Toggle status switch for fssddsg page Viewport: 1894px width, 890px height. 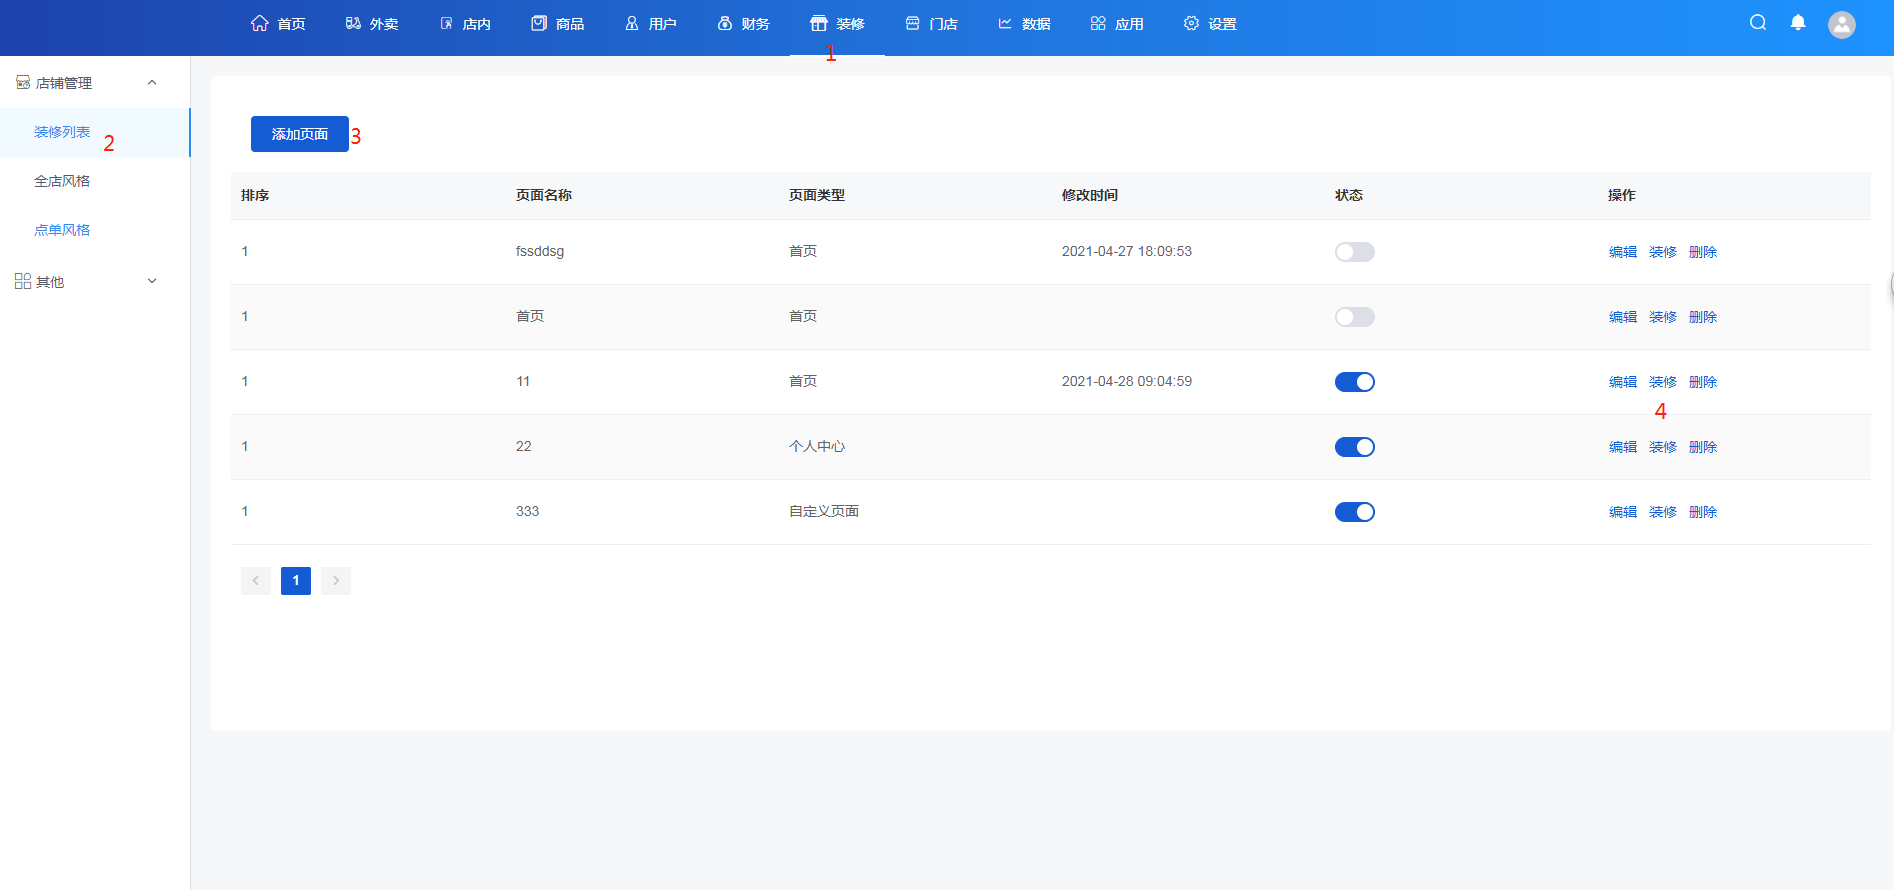pos(1355,252)
